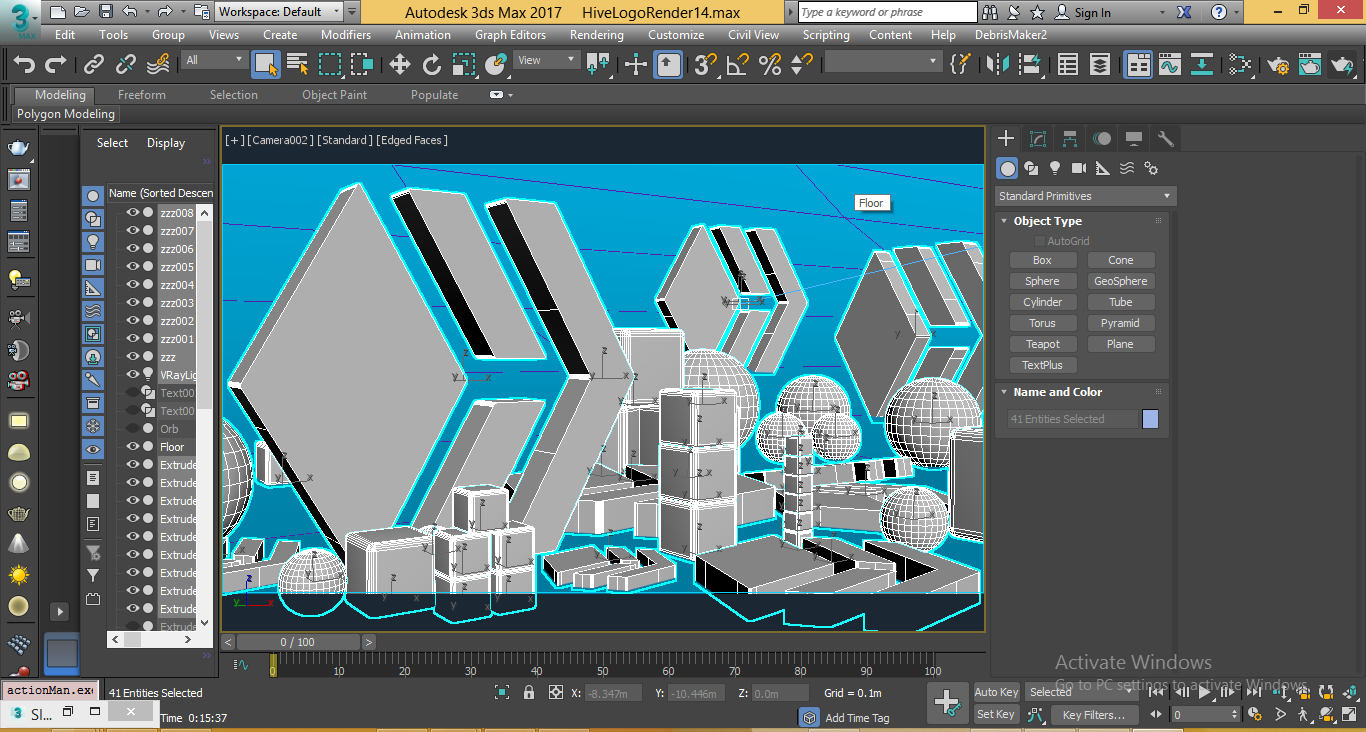Click the TextPlus object button

[1042, 365]
